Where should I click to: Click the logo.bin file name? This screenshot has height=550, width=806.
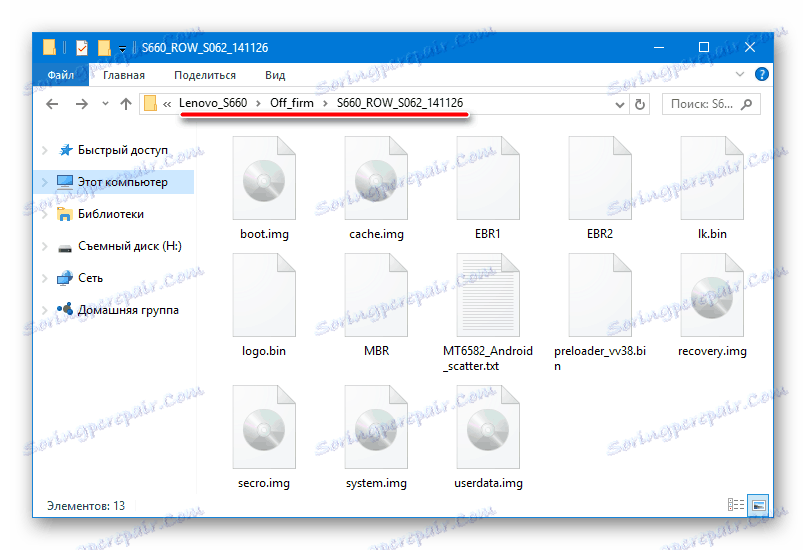(x=264, y=351)
